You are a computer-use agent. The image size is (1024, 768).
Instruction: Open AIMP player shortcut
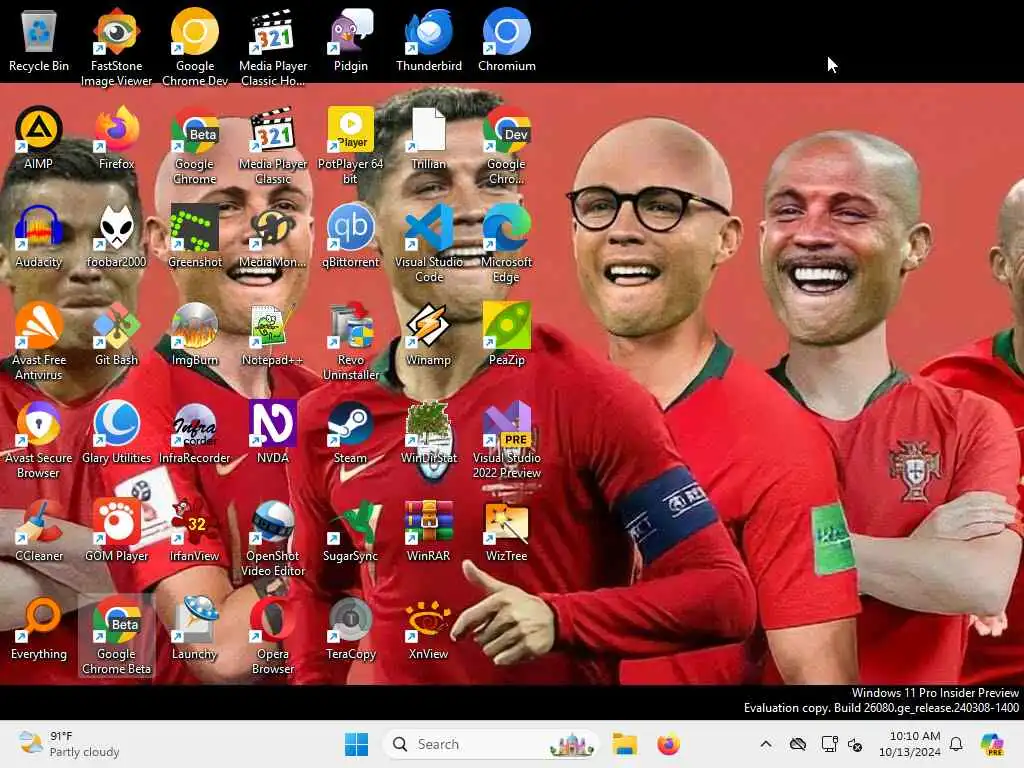pyautogui.click(x=39, y=138)
